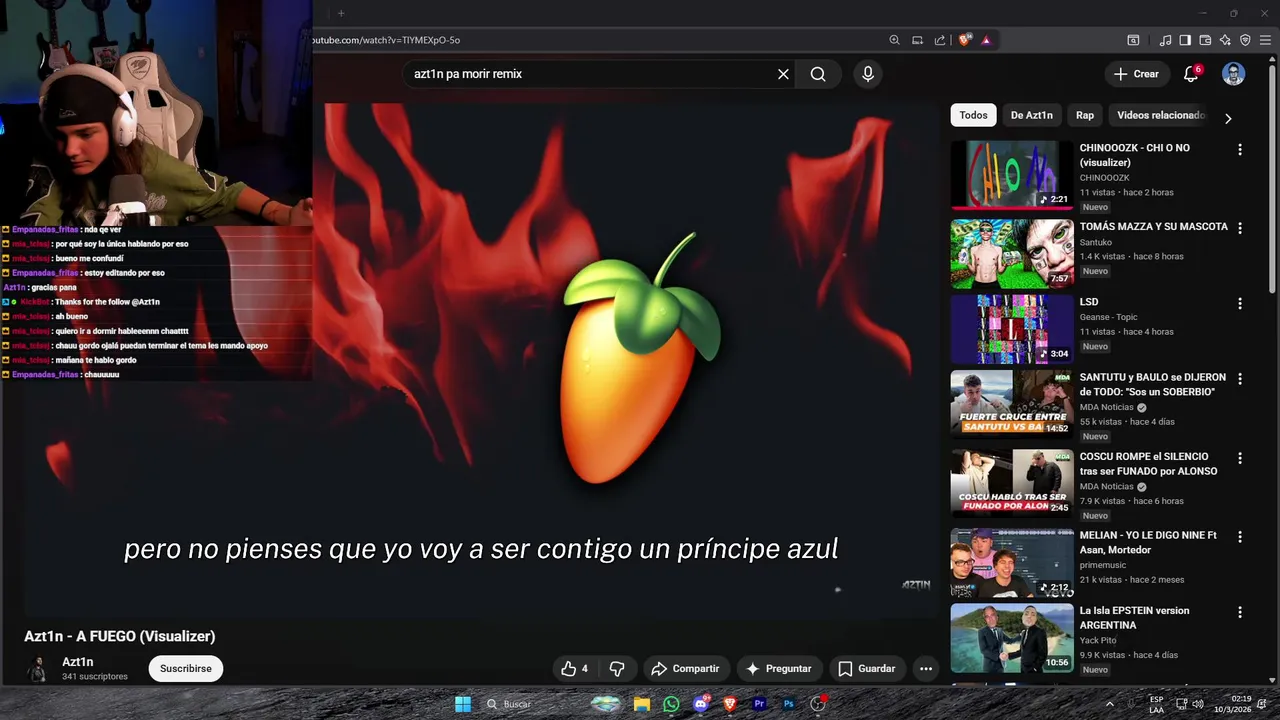Screen dimensions: 1280x720
Task: Open WhatsApp from the taskbar
Action: click(671, 704)
